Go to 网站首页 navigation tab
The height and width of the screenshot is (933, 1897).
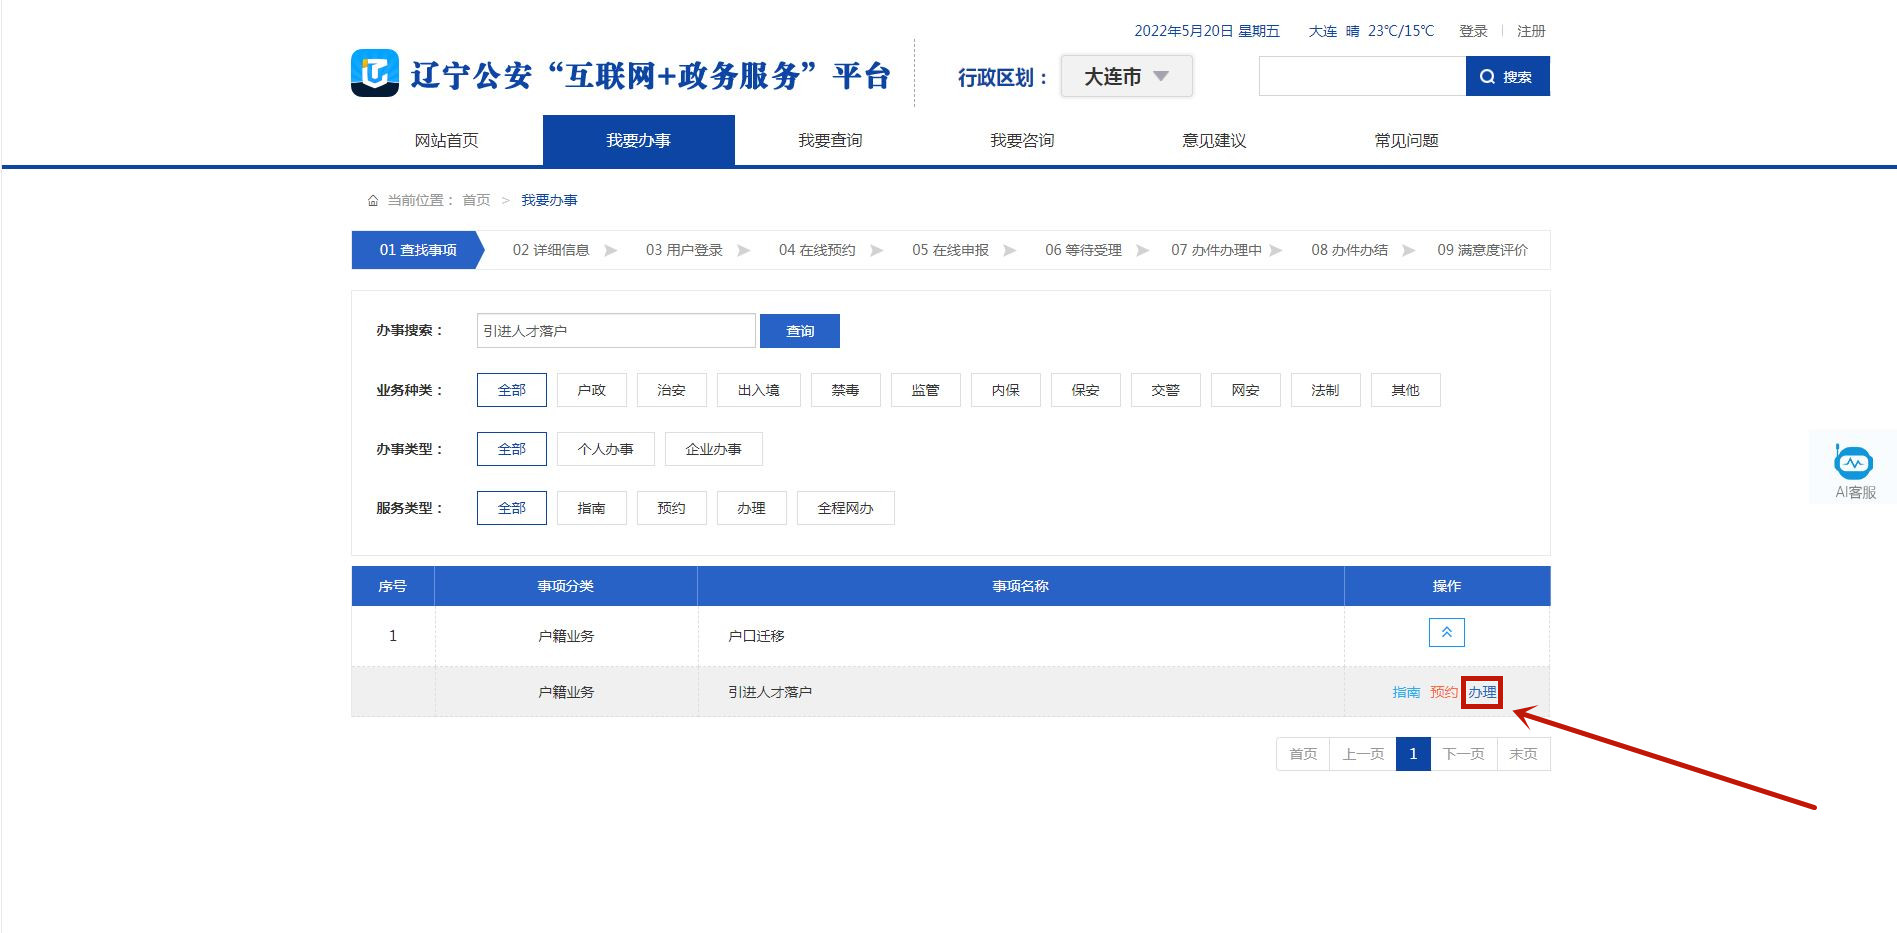point(446,141)
